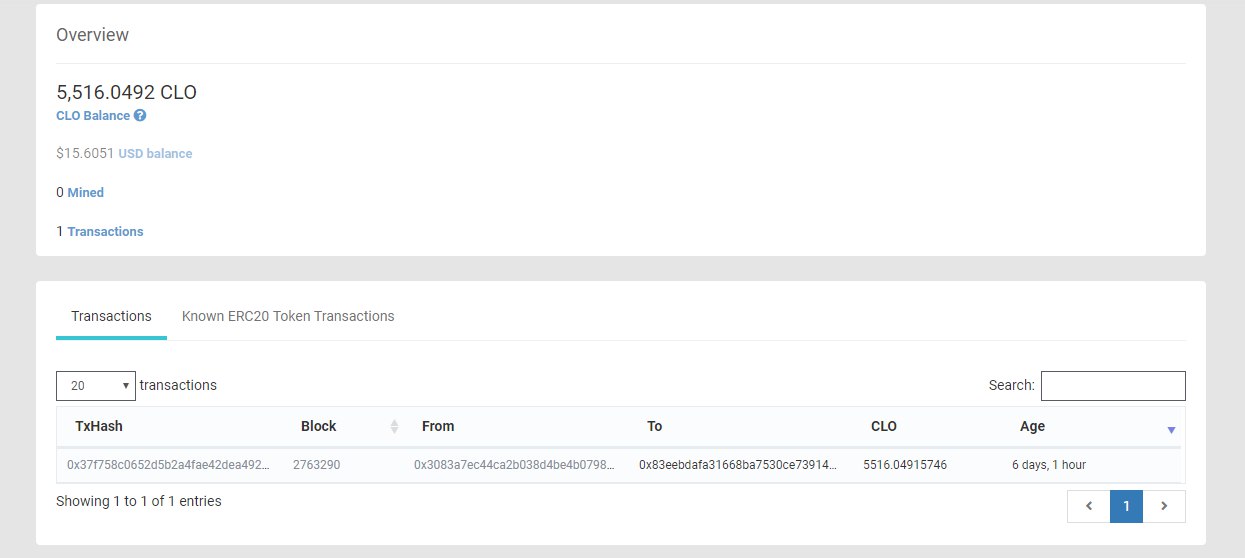Go to next page with right chevron
1245x558 pixels.
pyautogui.click(x=1164, y=506)
